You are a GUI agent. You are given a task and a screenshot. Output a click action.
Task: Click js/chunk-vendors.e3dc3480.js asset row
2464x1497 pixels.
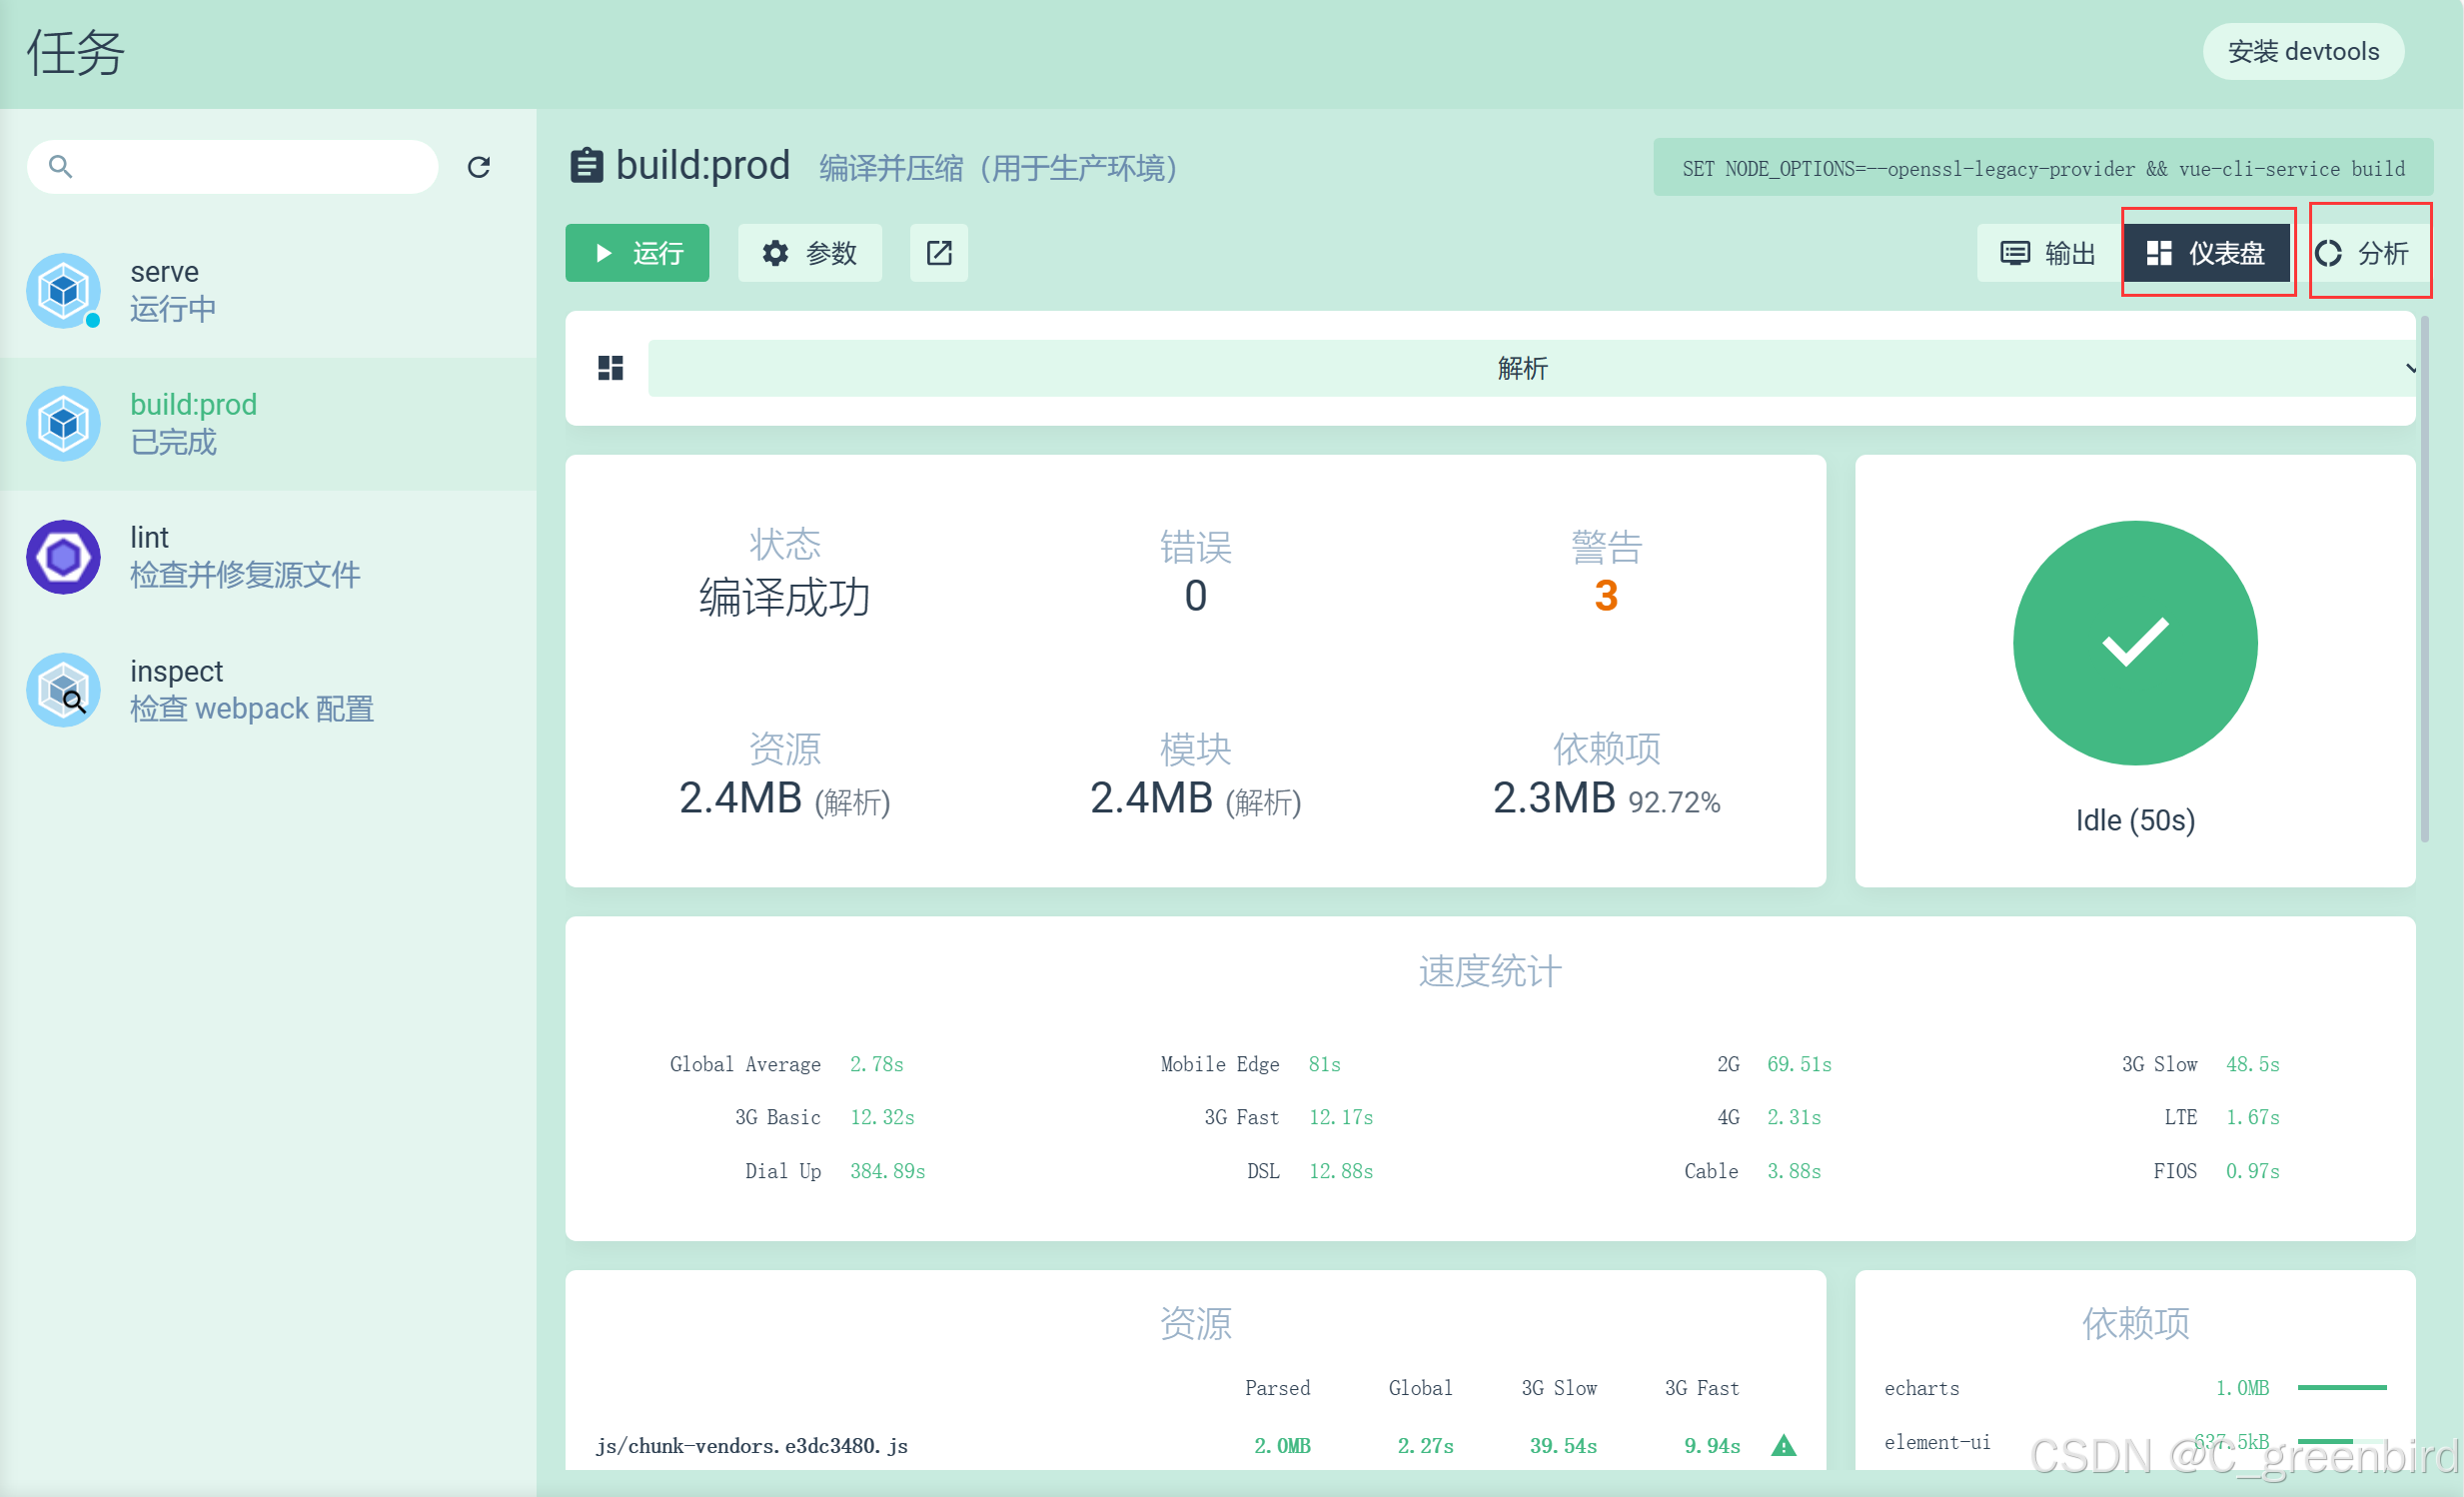click(1195, 1445)
